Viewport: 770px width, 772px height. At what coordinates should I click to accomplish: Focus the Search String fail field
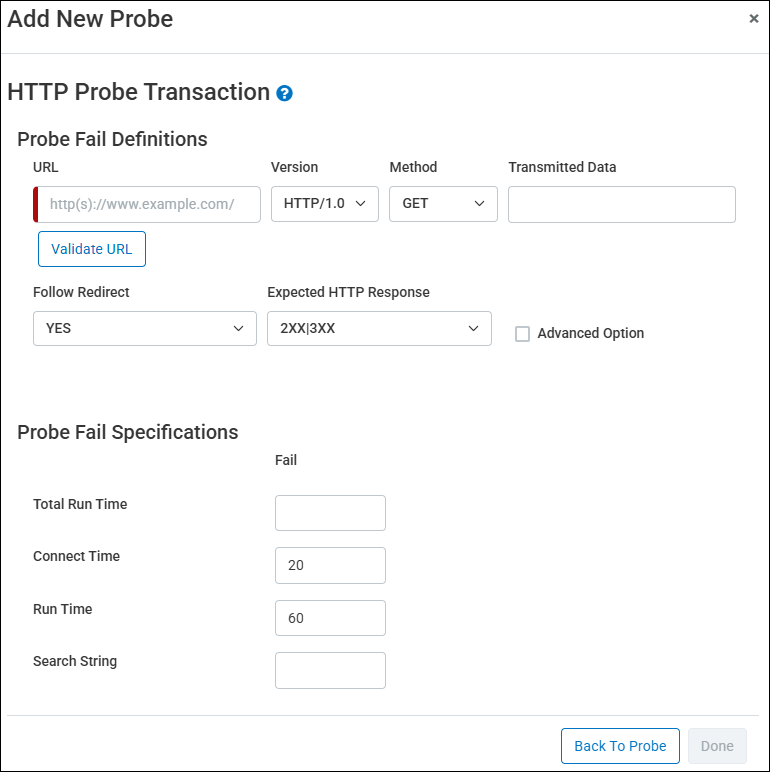tap(330, 670)
